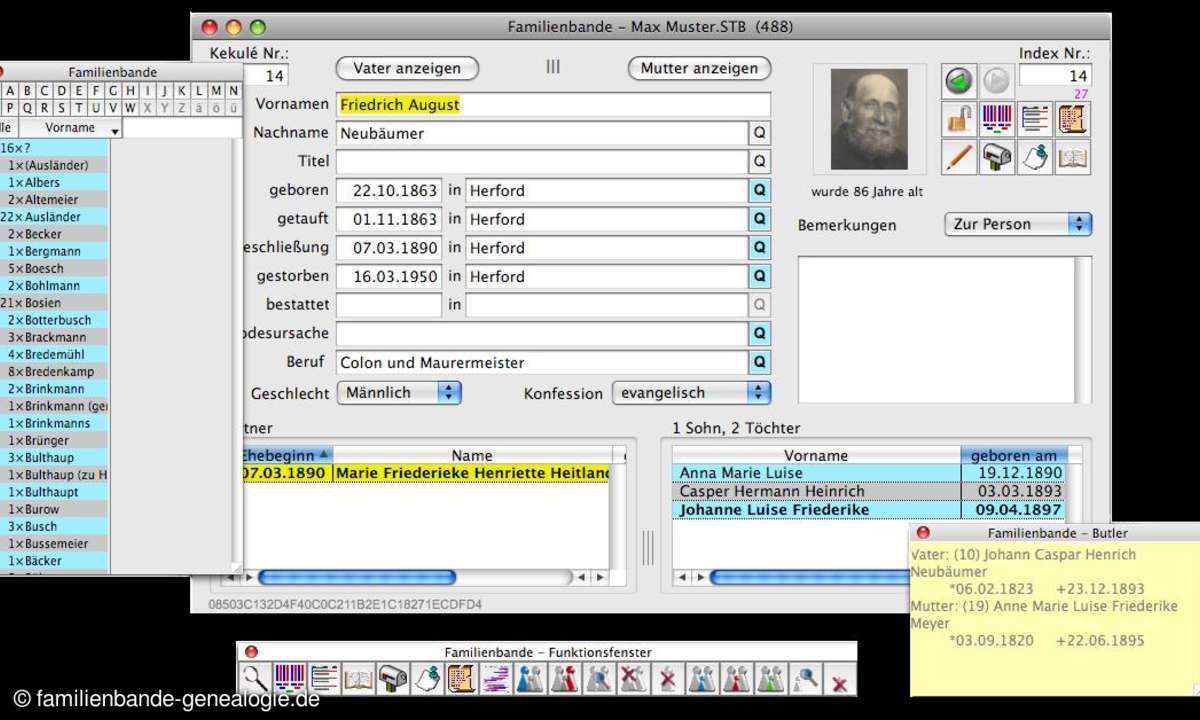Open the book icon in Funktionsfenster
The height and width of the screenshot is (720, 1200).
click(358, 679)
